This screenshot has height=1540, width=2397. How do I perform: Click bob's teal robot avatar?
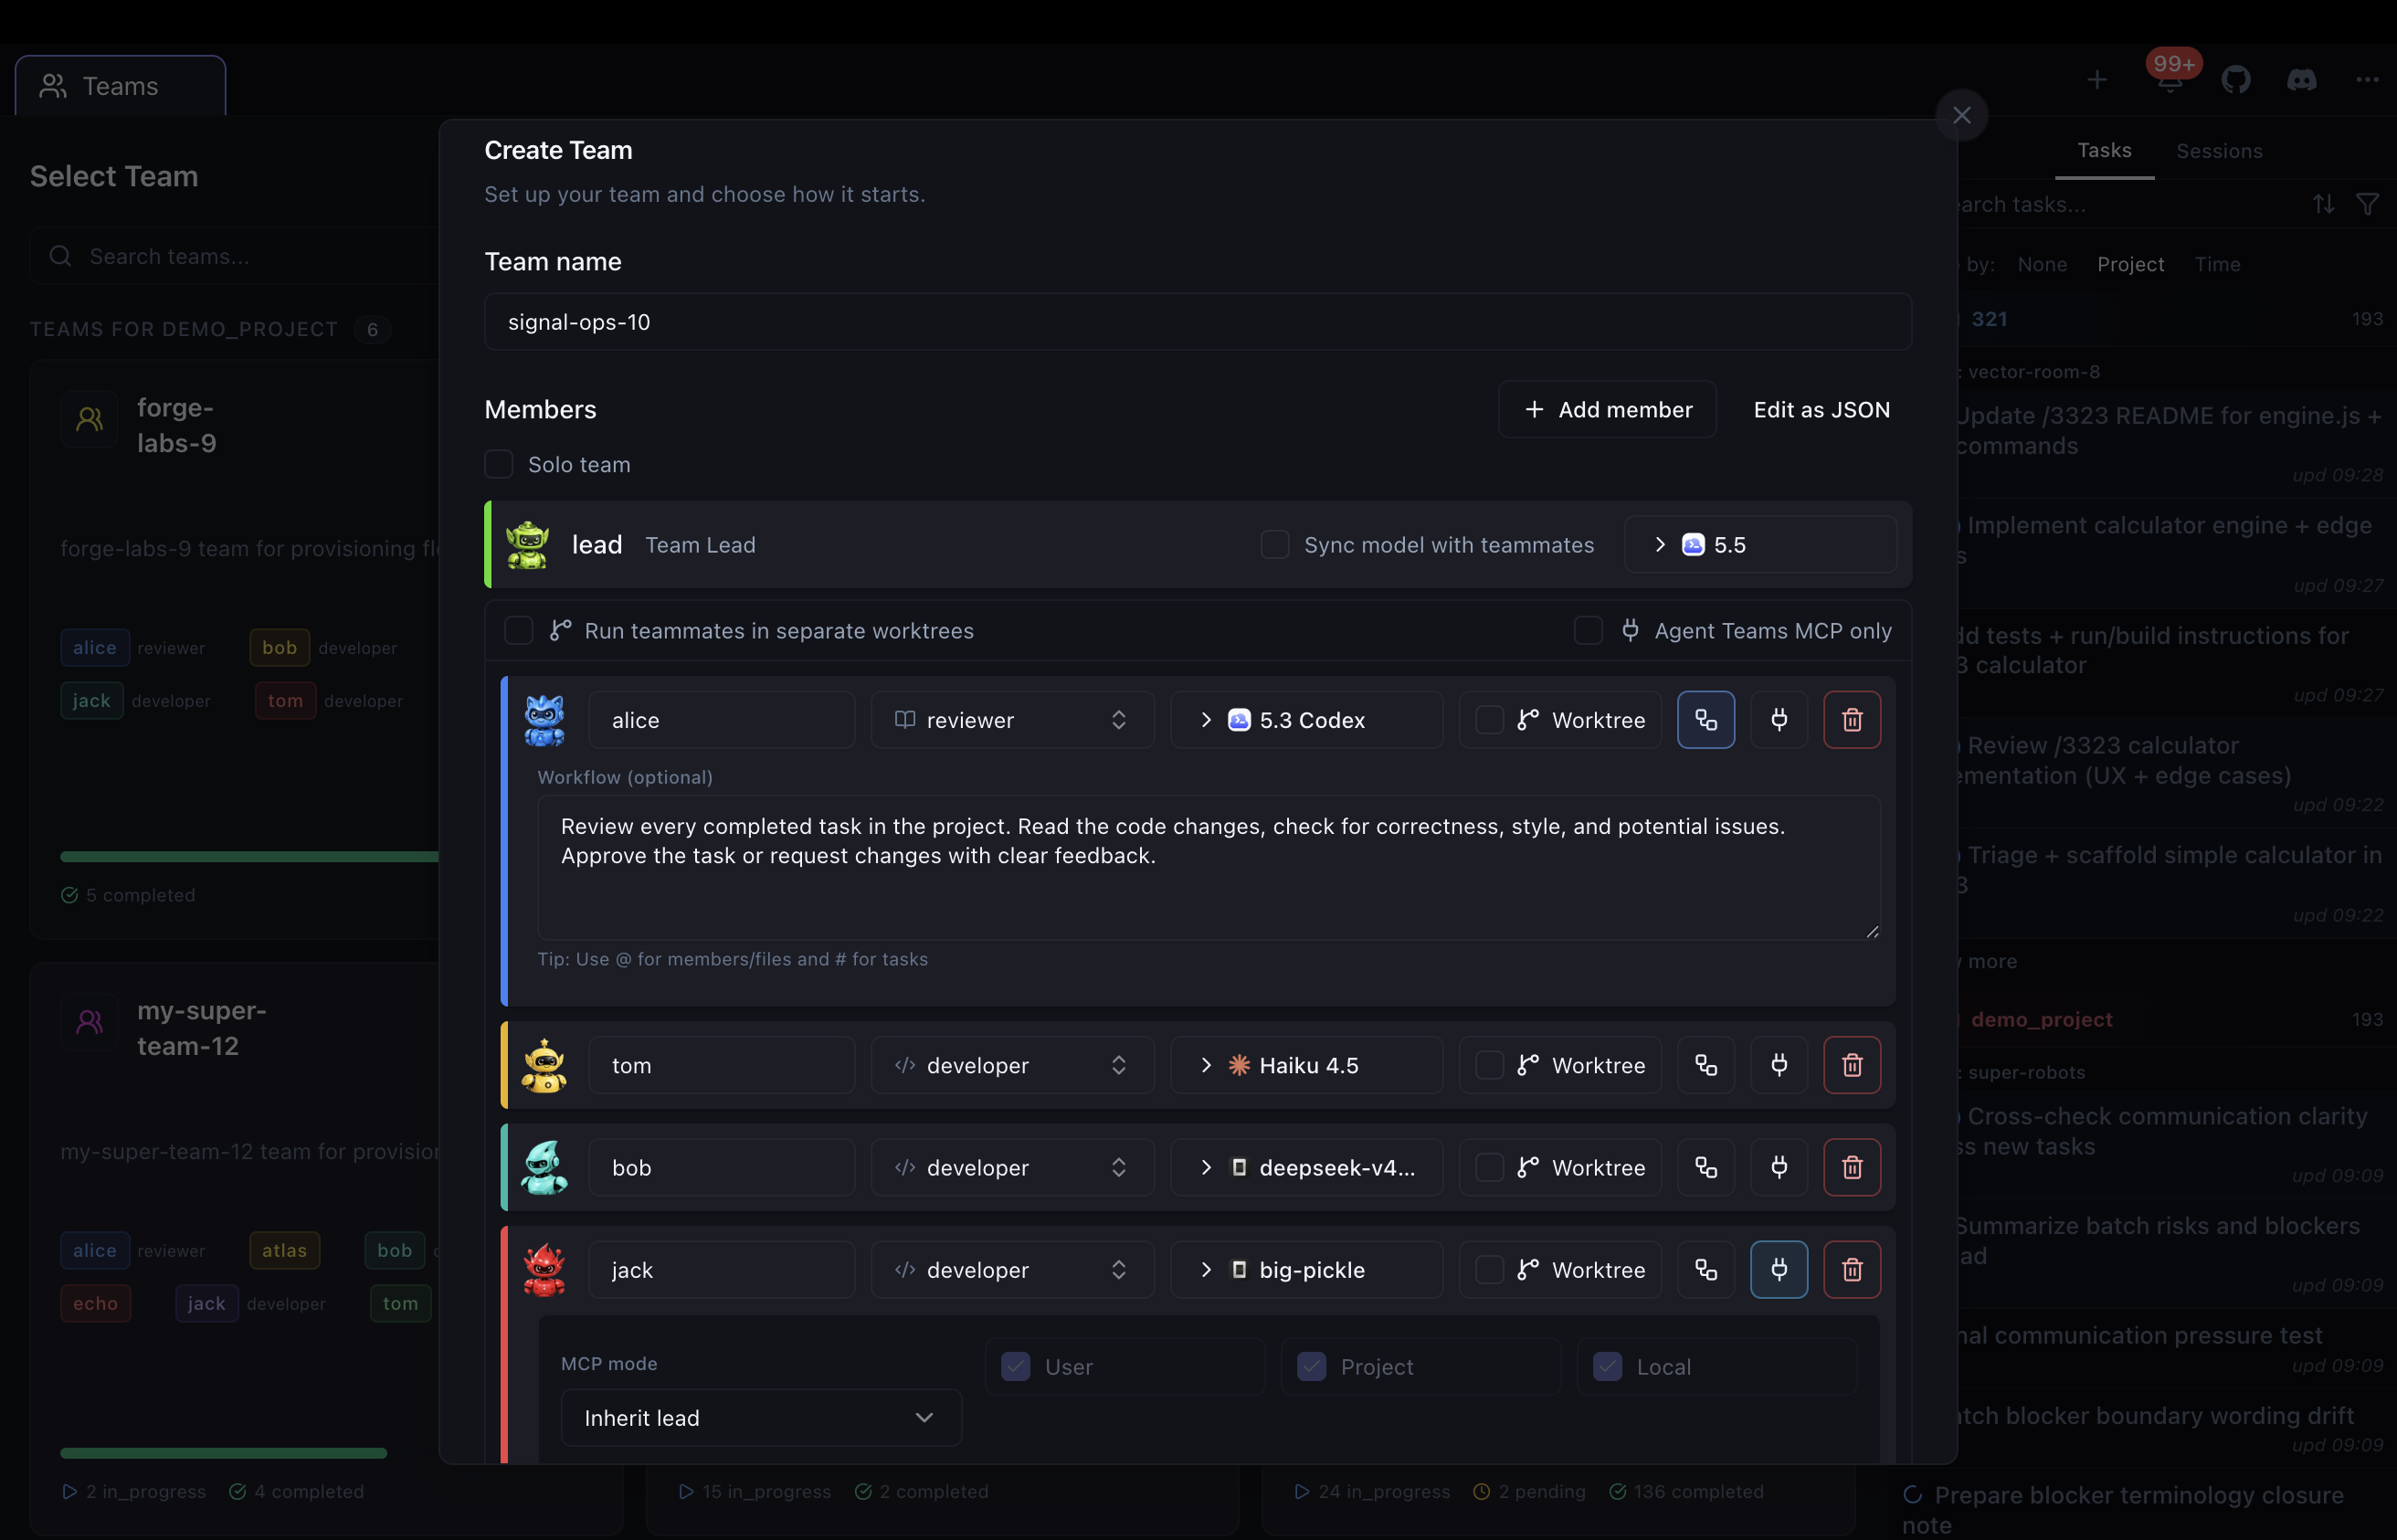tap(544, 1167)
